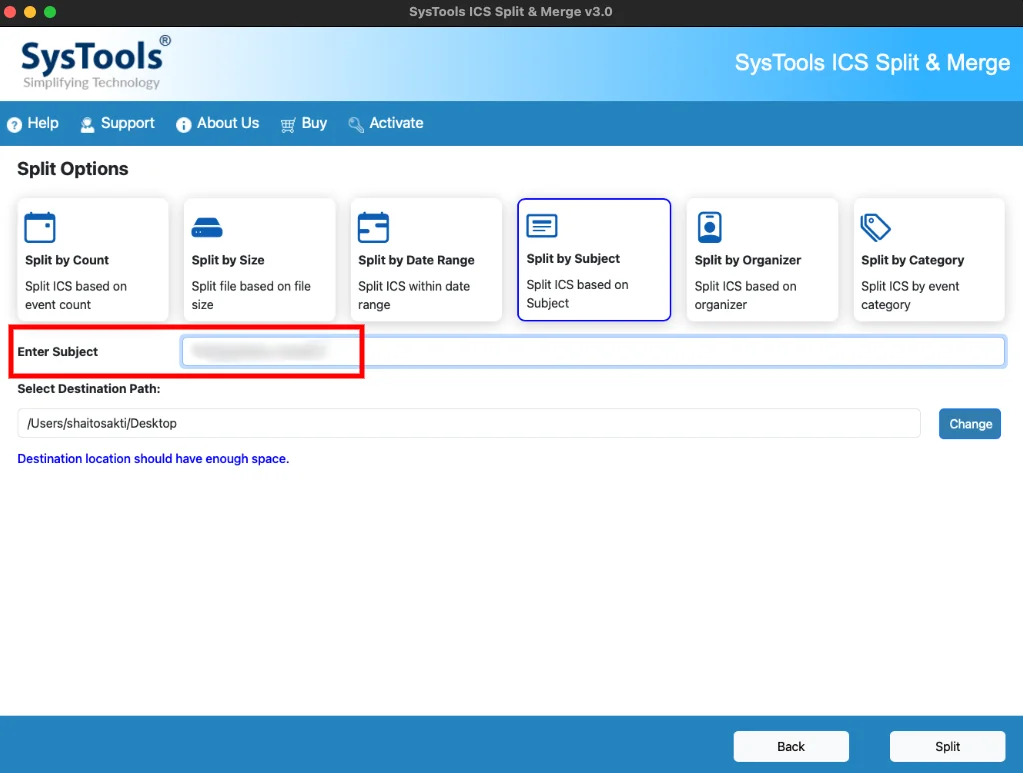
Task: Click the Split by Size drive icon
Action: point(207,228)
